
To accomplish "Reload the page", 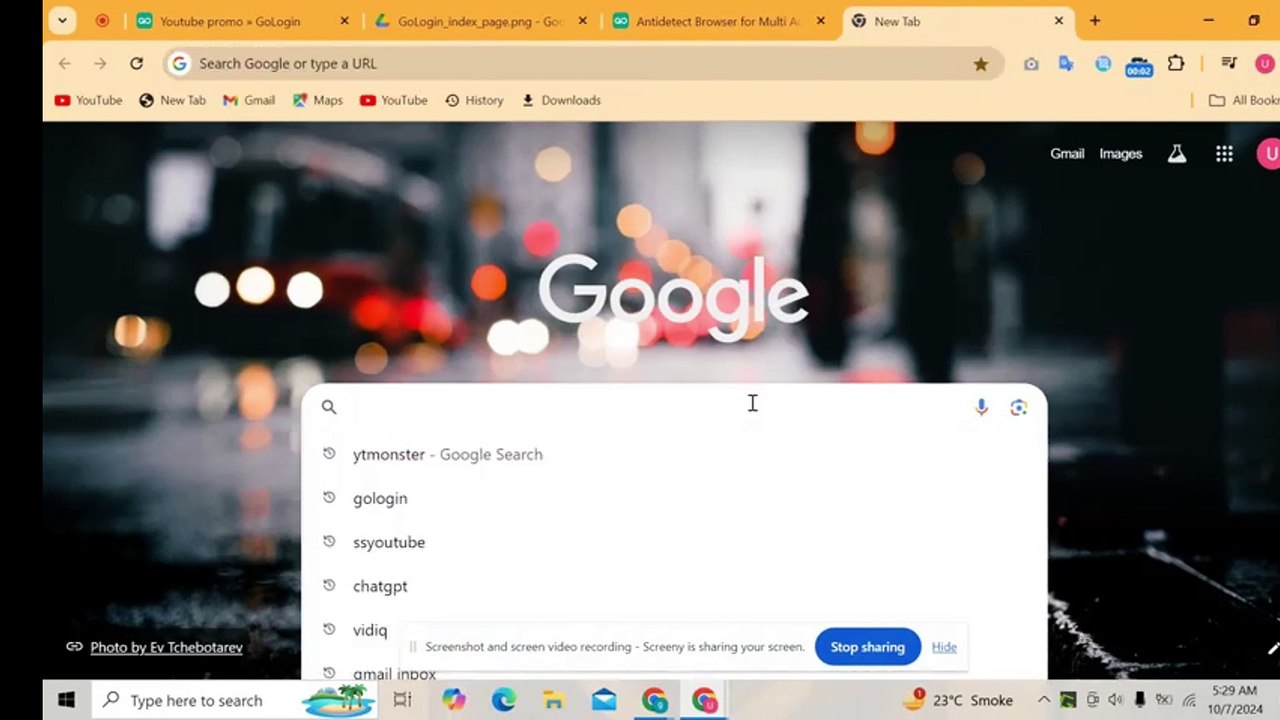I will coord(136,63).
